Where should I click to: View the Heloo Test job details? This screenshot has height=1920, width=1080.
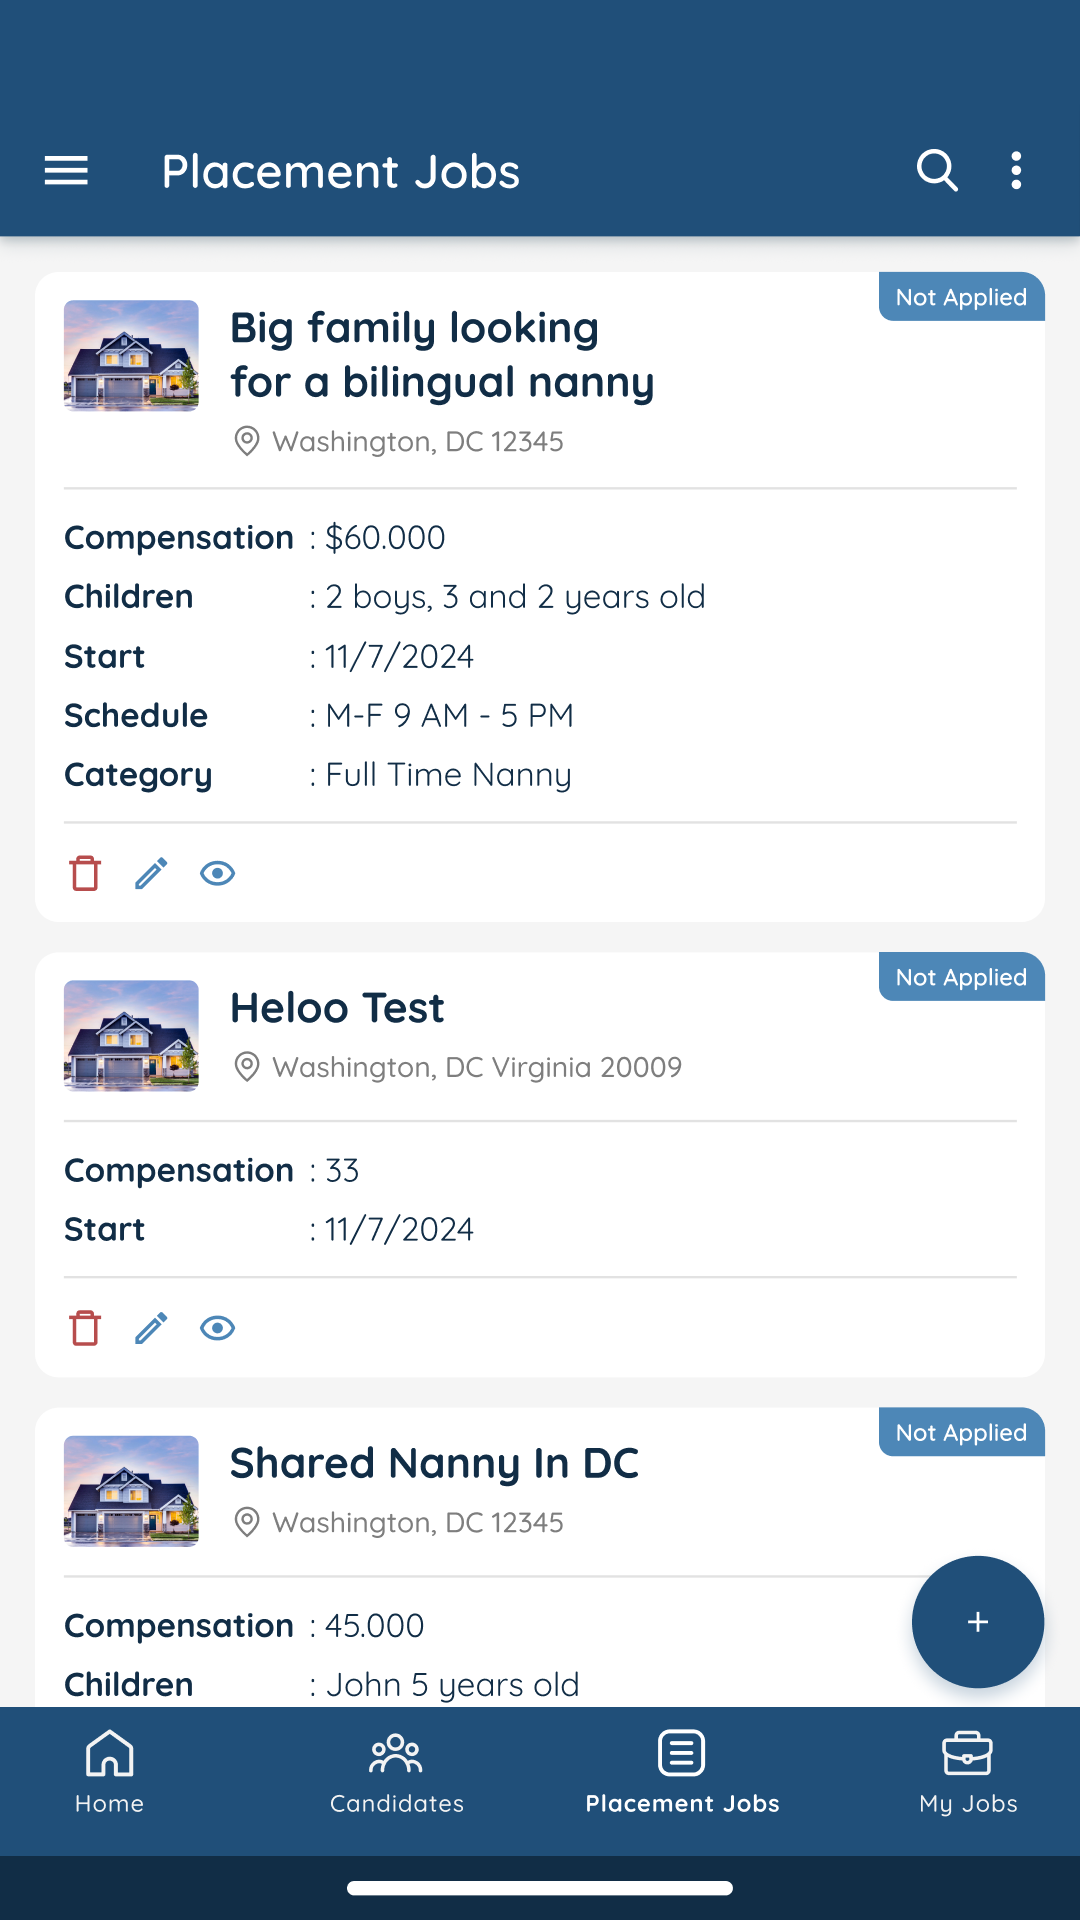coord(217,1328)
